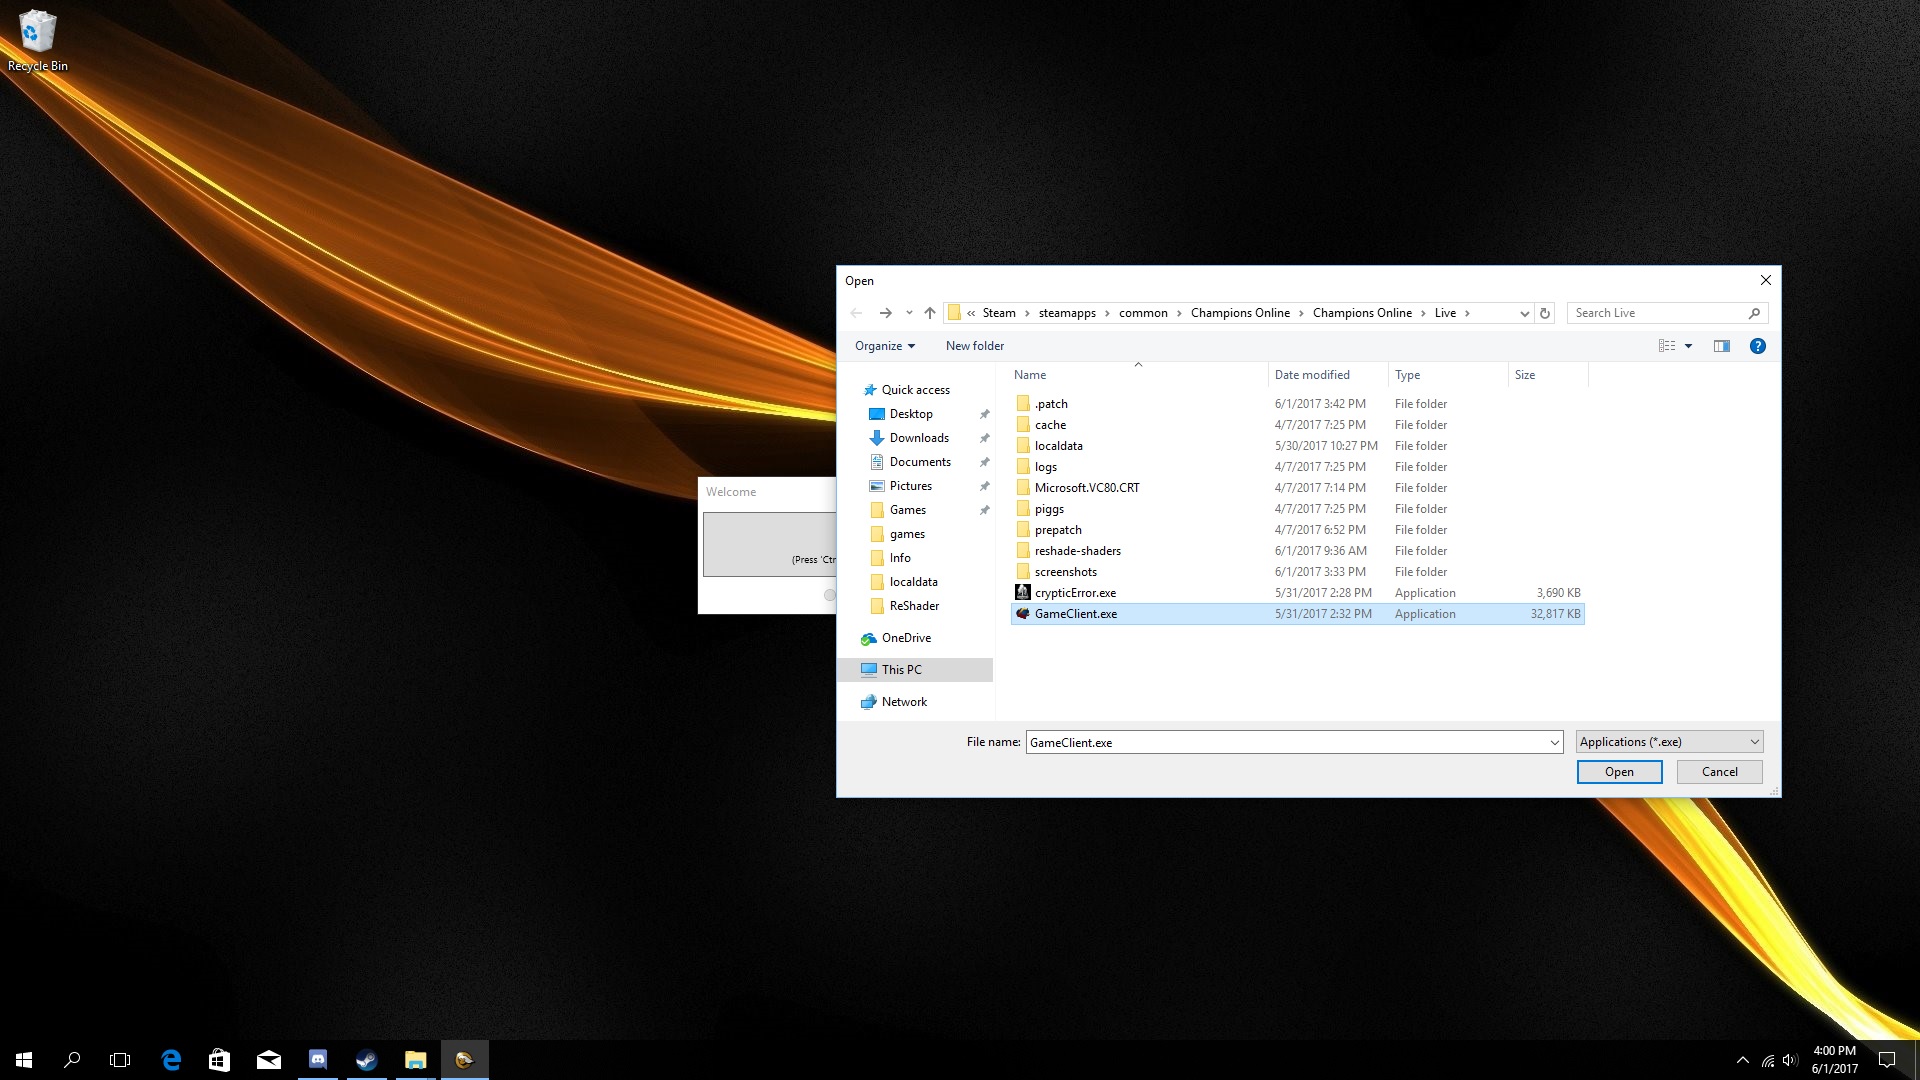1920x1080 pixels.
Task: Expand the File name history dropdown
Action: click(1554, 742)
